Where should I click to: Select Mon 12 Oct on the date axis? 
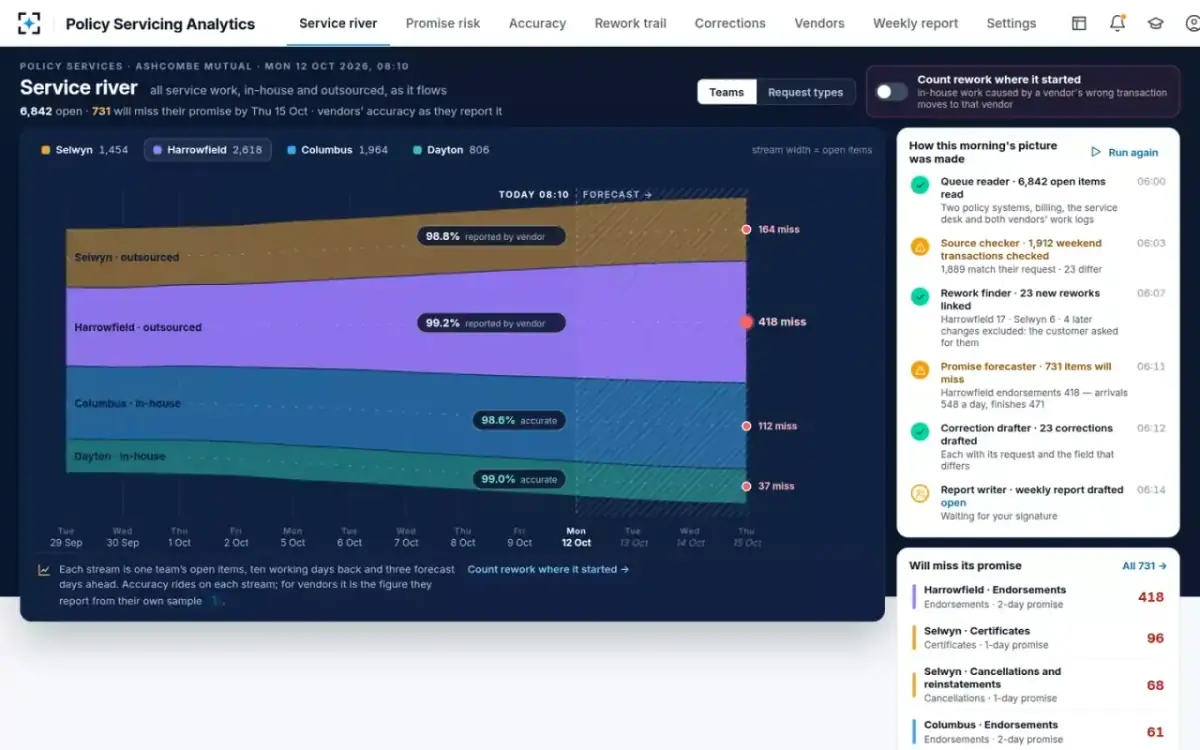pos(576,537)
